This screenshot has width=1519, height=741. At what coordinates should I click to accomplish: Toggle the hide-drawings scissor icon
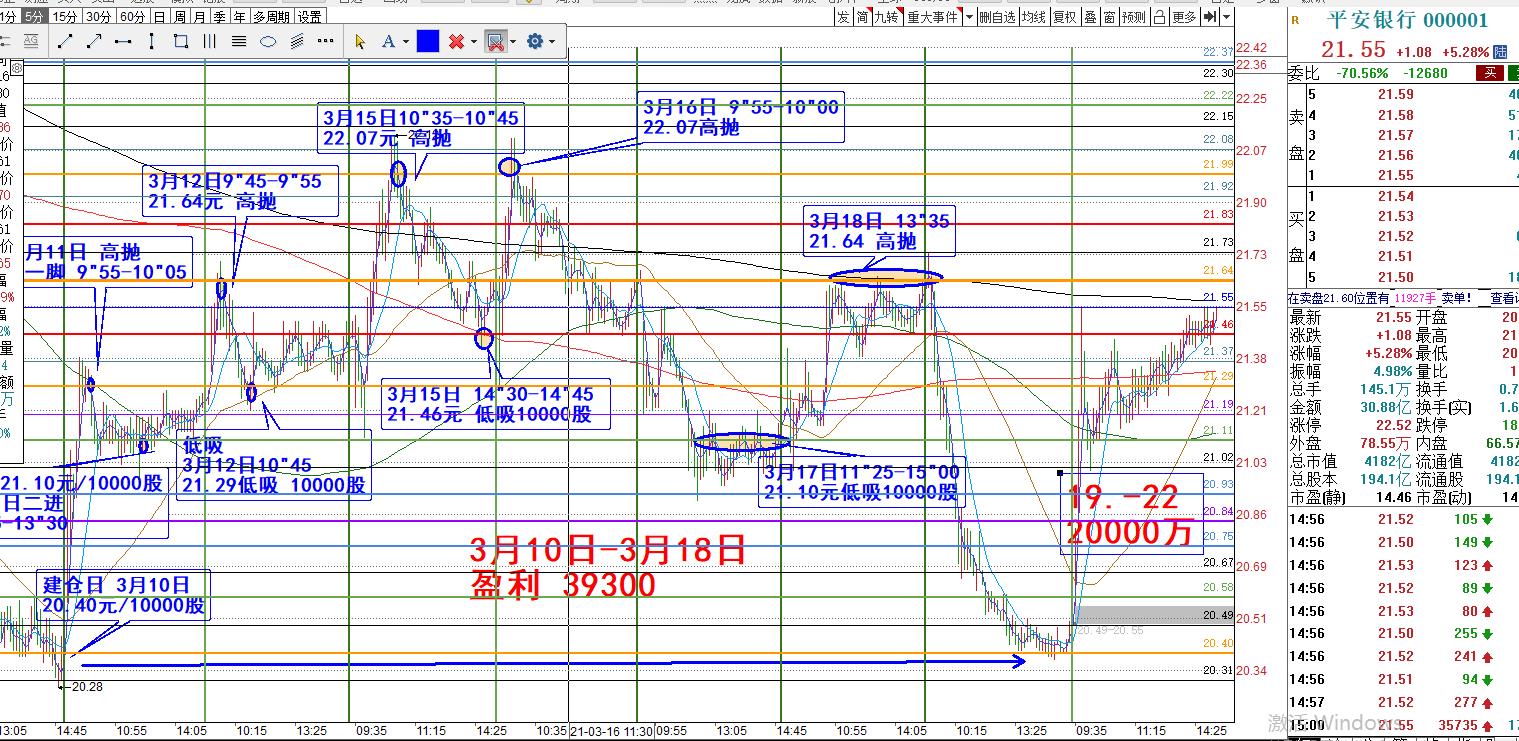494,41
